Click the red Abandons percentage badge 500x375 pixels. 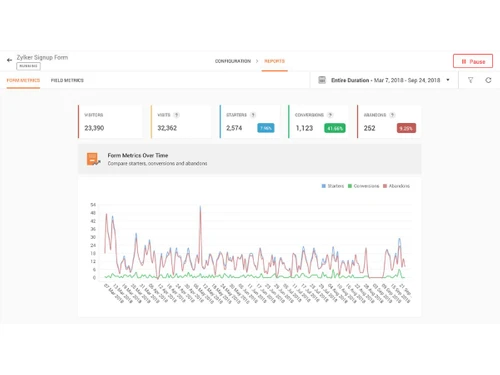406,128
